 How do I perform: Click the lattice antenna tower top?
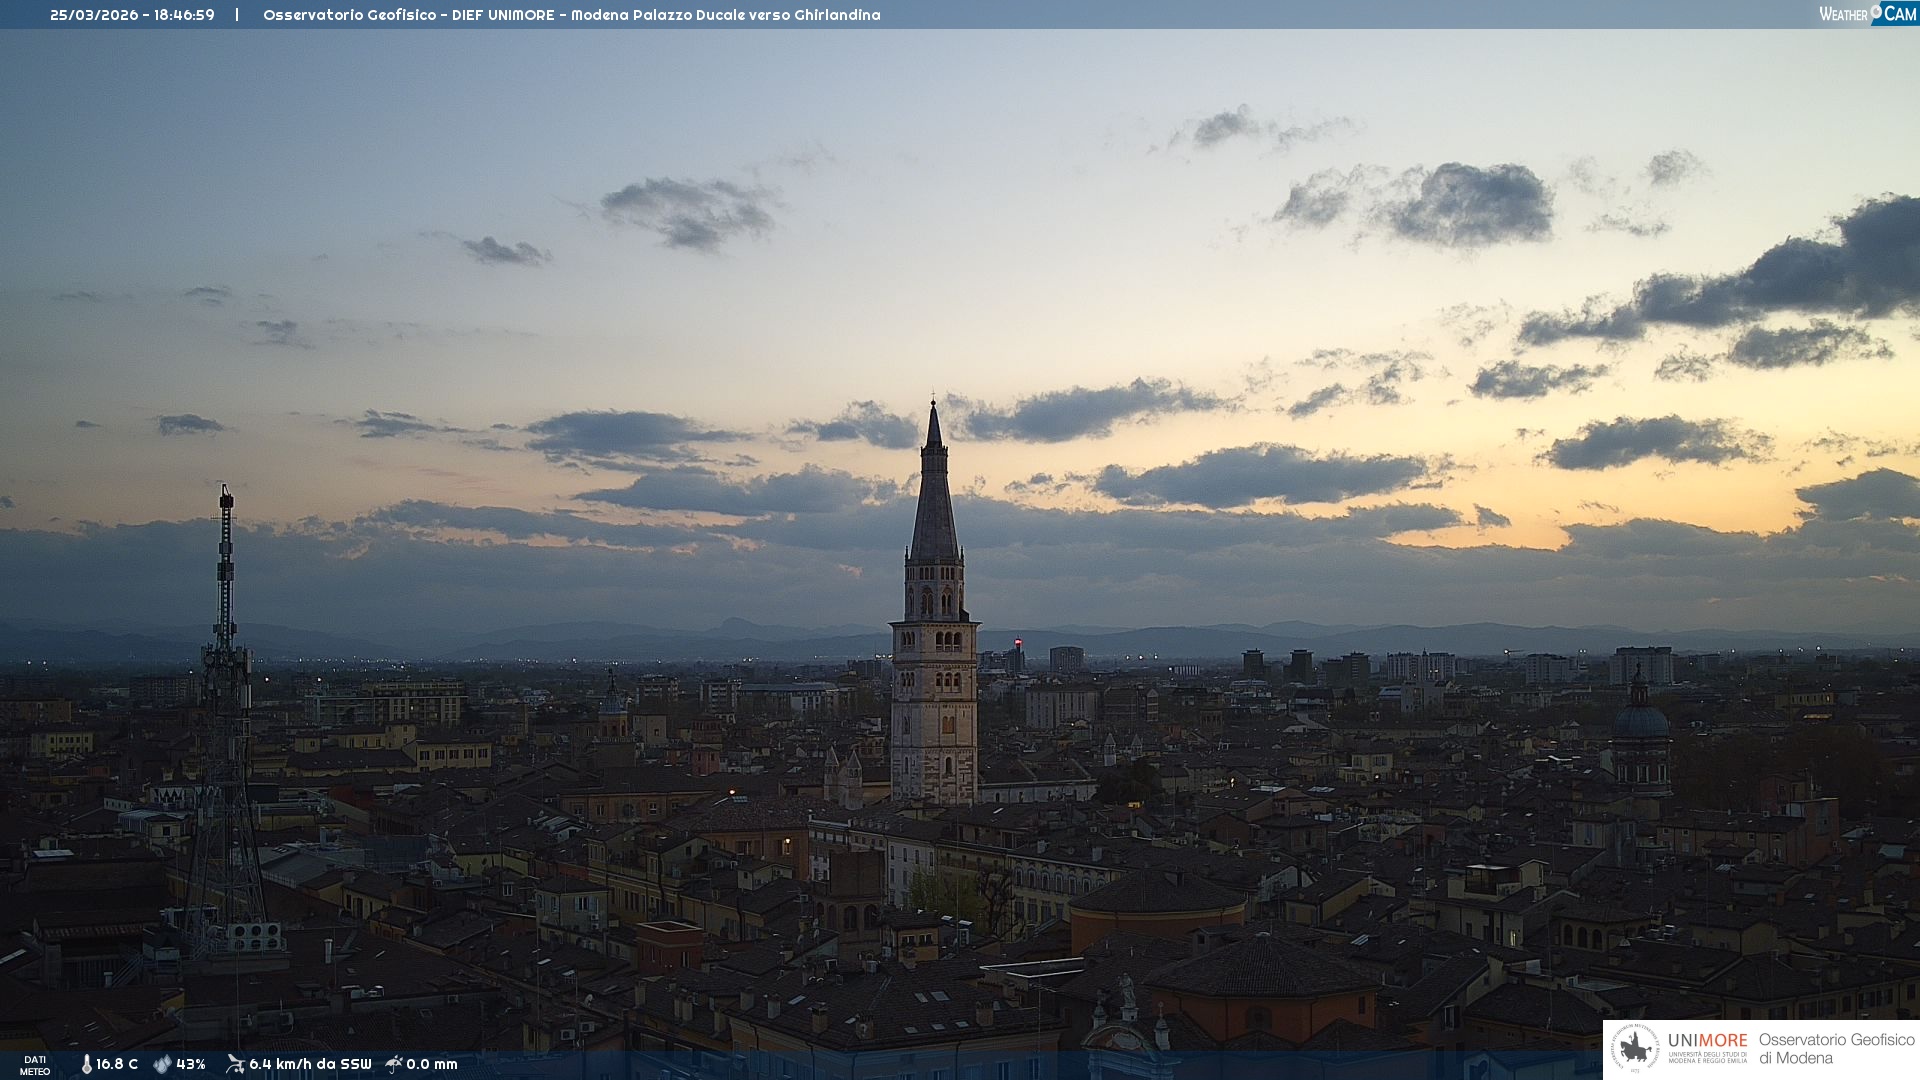pos(226,500)
